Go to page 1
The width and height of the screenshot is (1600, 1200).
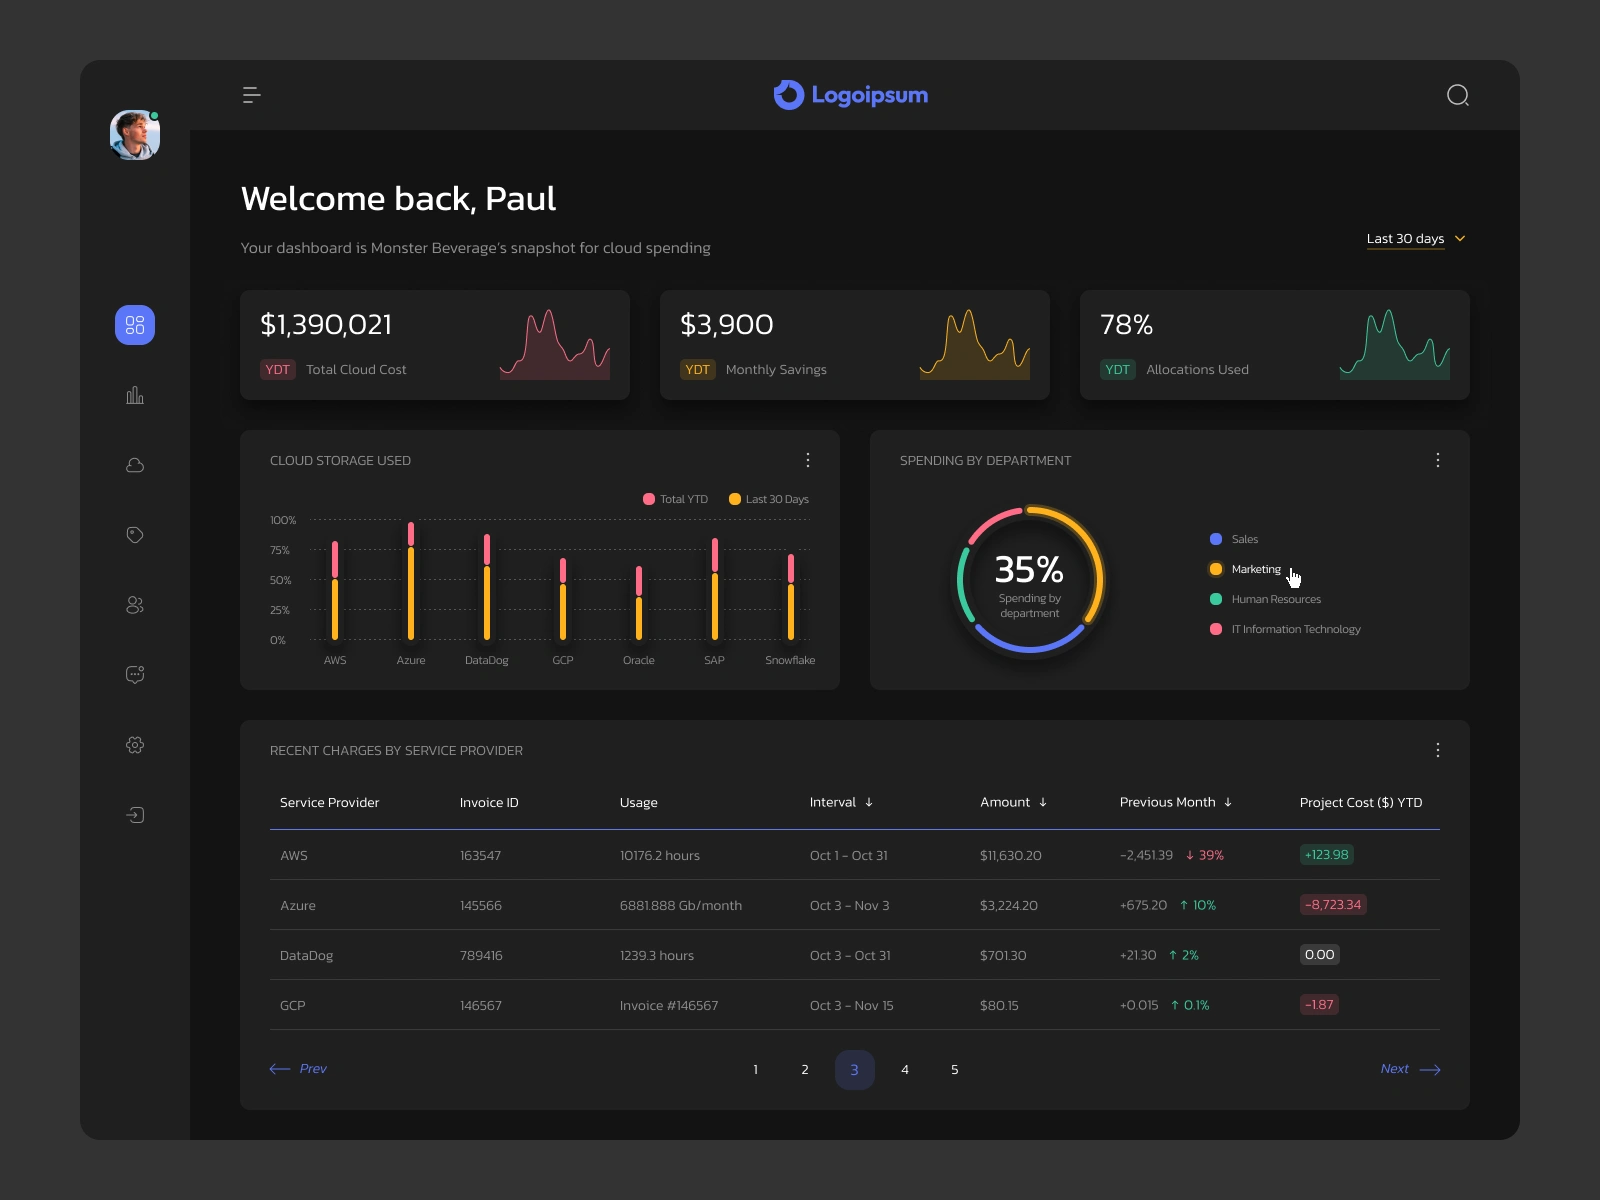point(755,1070)
